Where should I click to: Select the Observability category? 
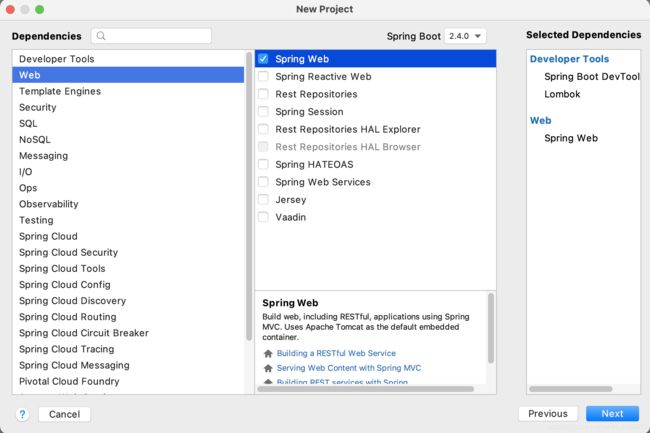[x=128, y=204]
